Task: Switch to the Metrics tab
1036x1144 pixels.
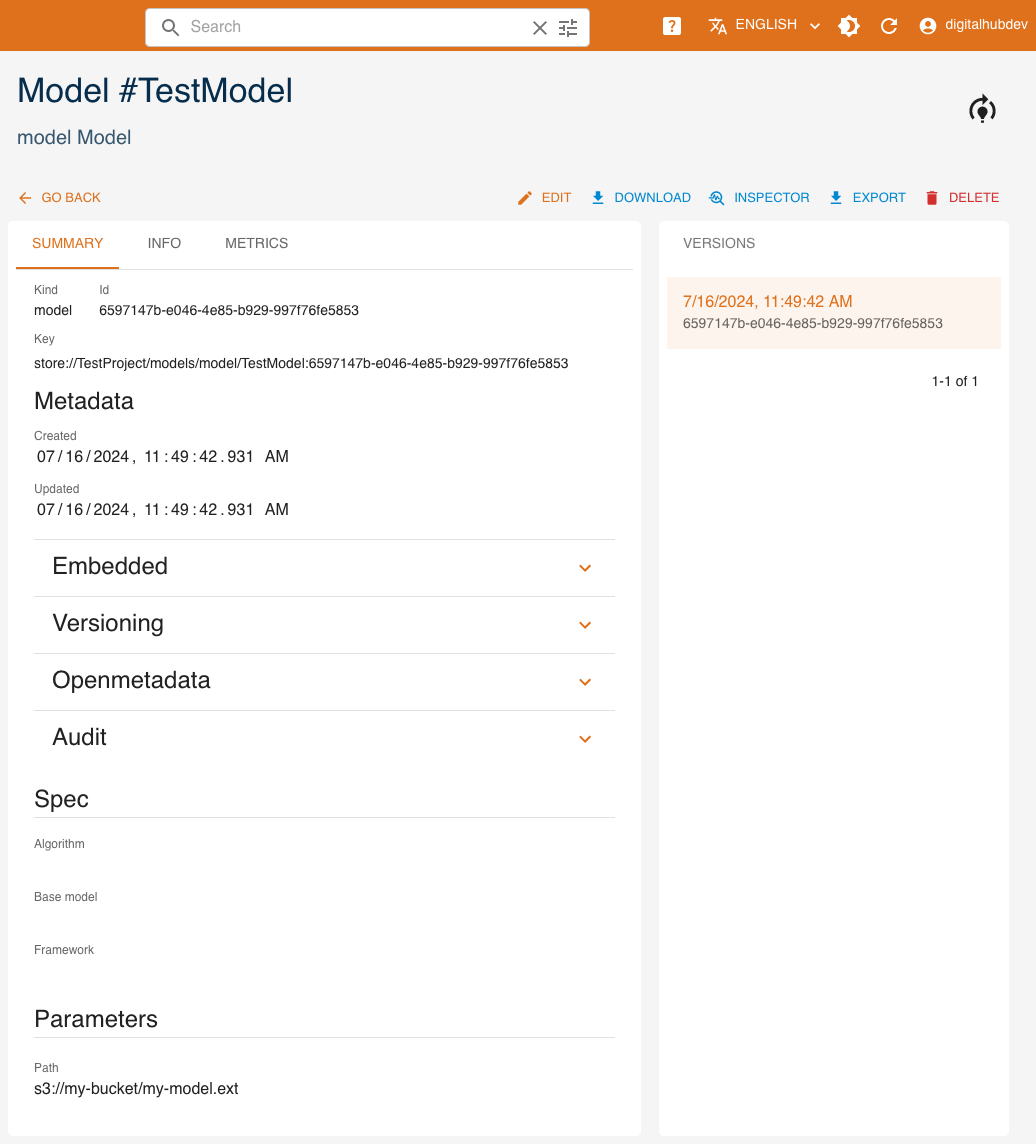Action: (256, 243)
